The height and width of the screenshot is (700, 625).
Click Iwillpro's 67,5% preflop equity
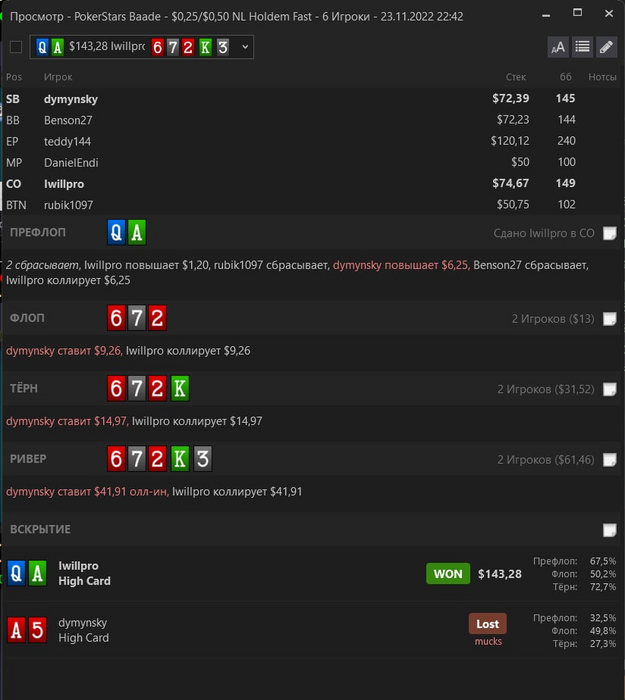click(x=603, y=561)
